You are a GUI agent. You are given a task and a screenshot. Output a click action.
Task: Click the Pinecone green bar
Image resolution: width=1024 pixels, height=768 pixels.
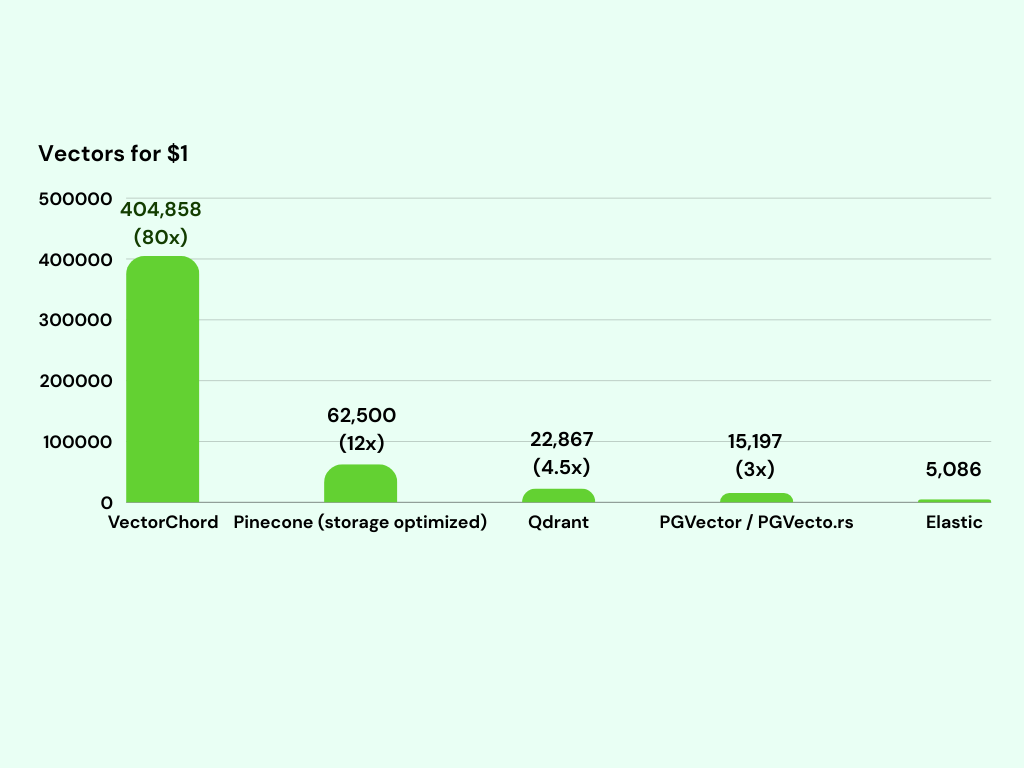click(x=360, y=484)
